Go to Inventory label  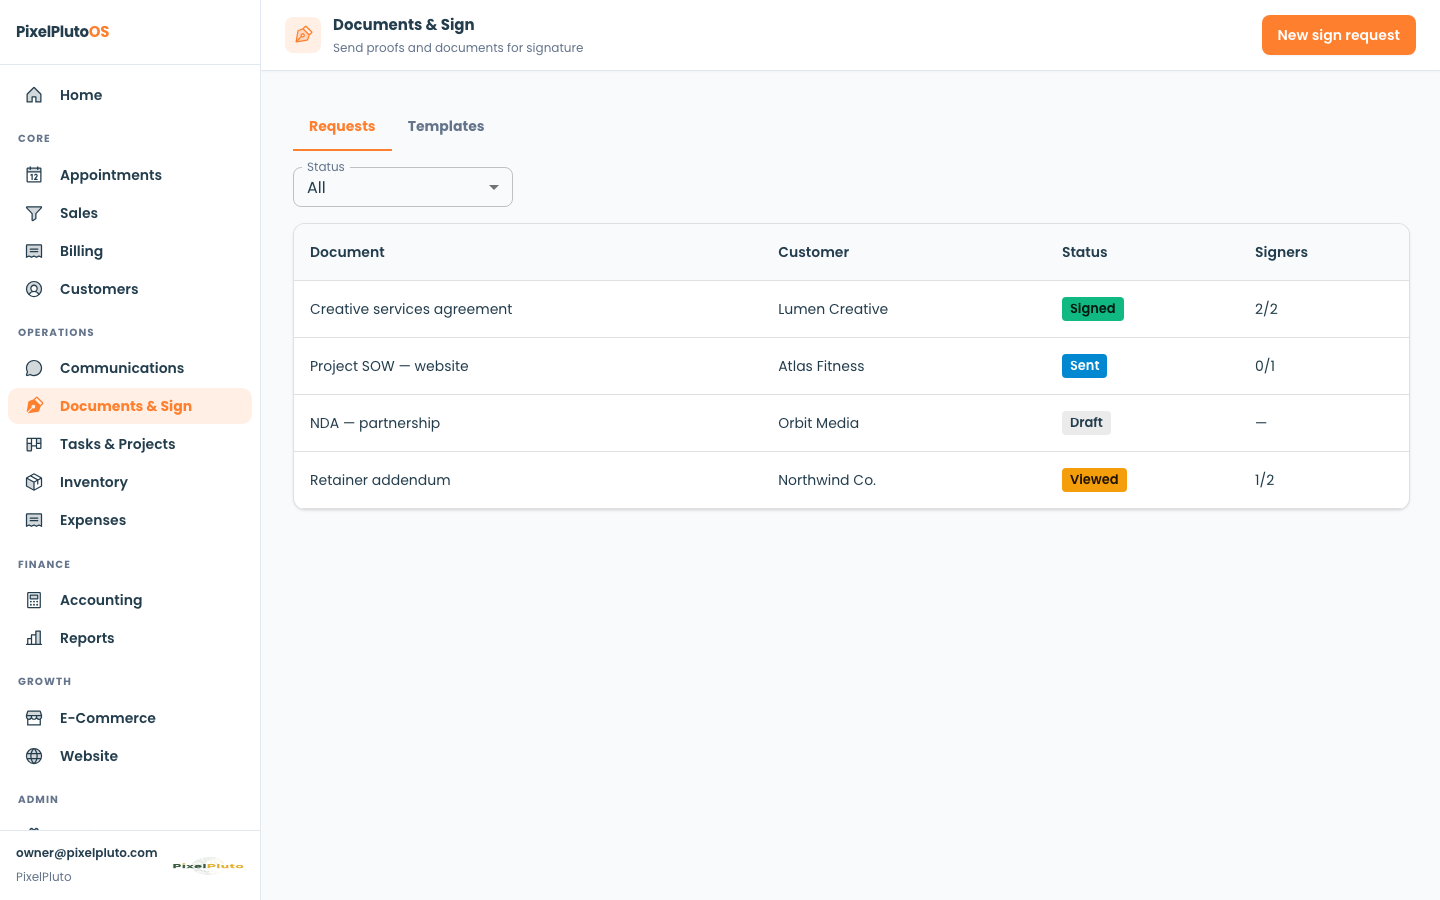tap(93, 482)
